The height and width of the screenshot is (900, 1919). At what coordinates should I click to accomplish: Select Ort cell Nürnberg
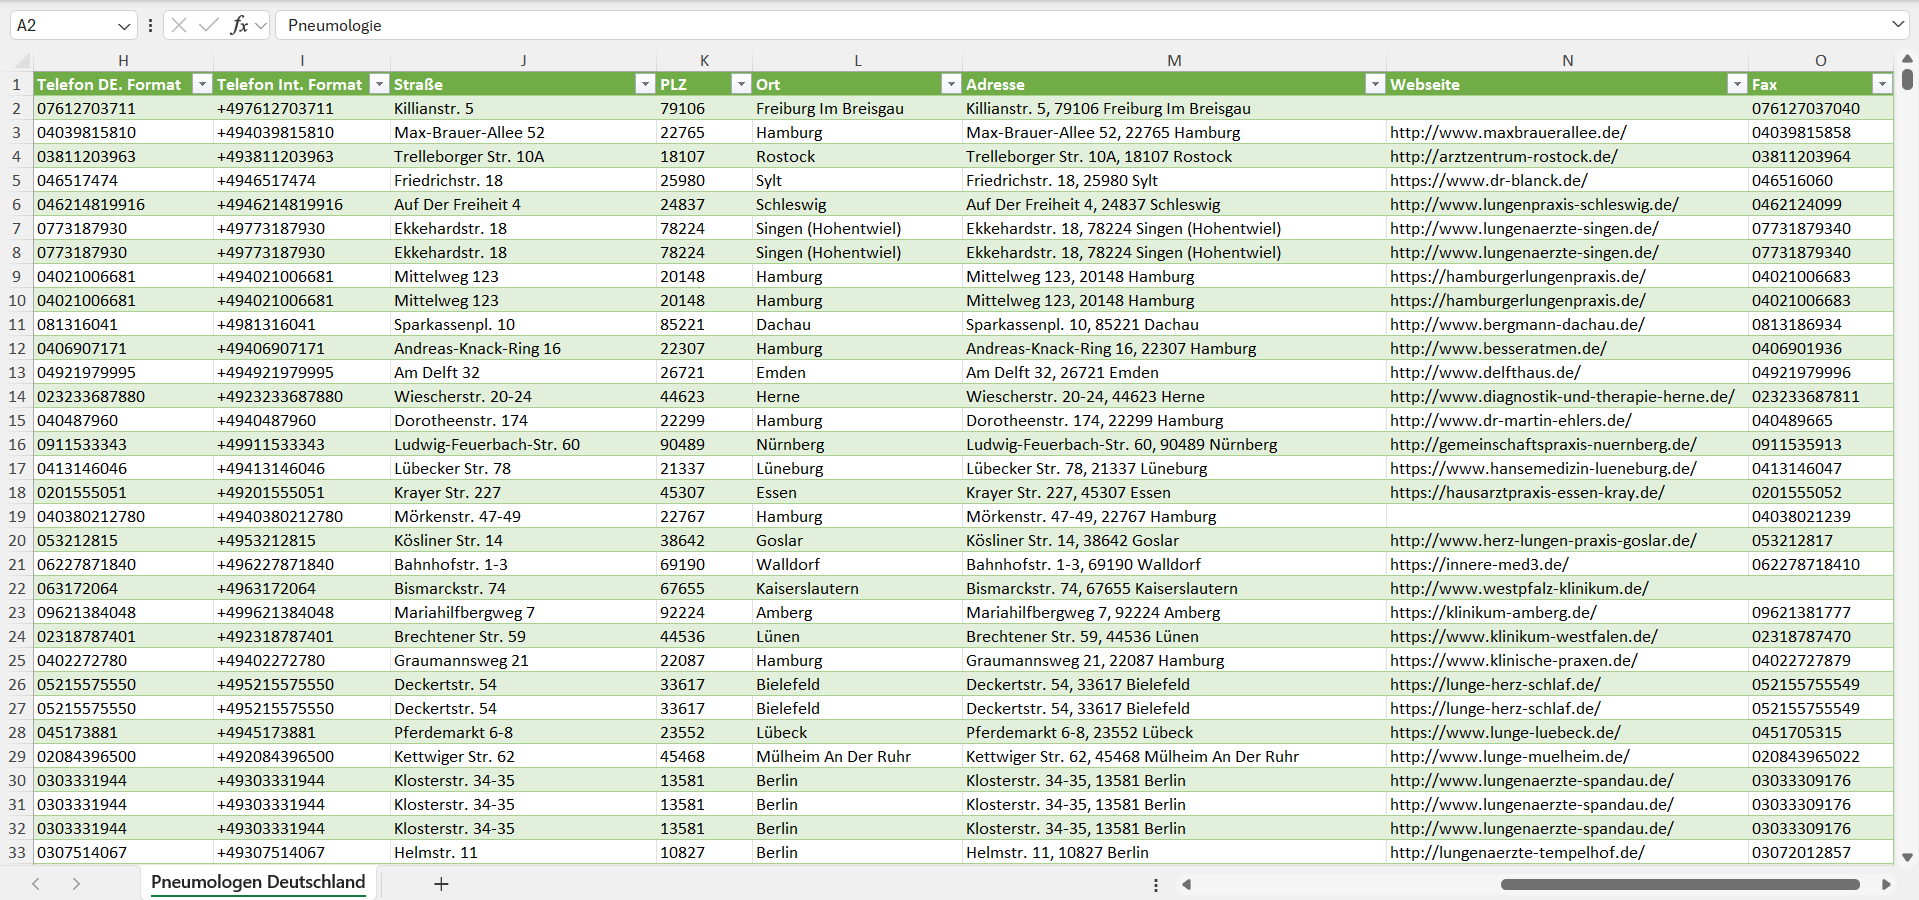[857, 444]
